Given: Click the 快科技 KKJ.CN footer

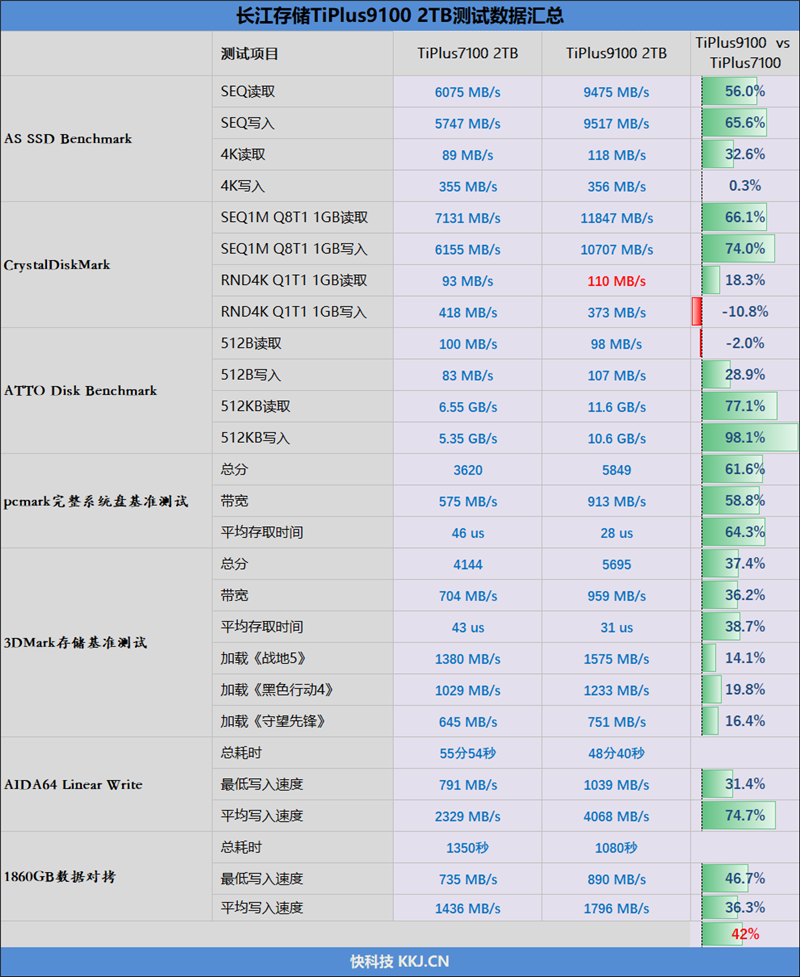Looking at the screenshot, I should click(x=400, y=962).
